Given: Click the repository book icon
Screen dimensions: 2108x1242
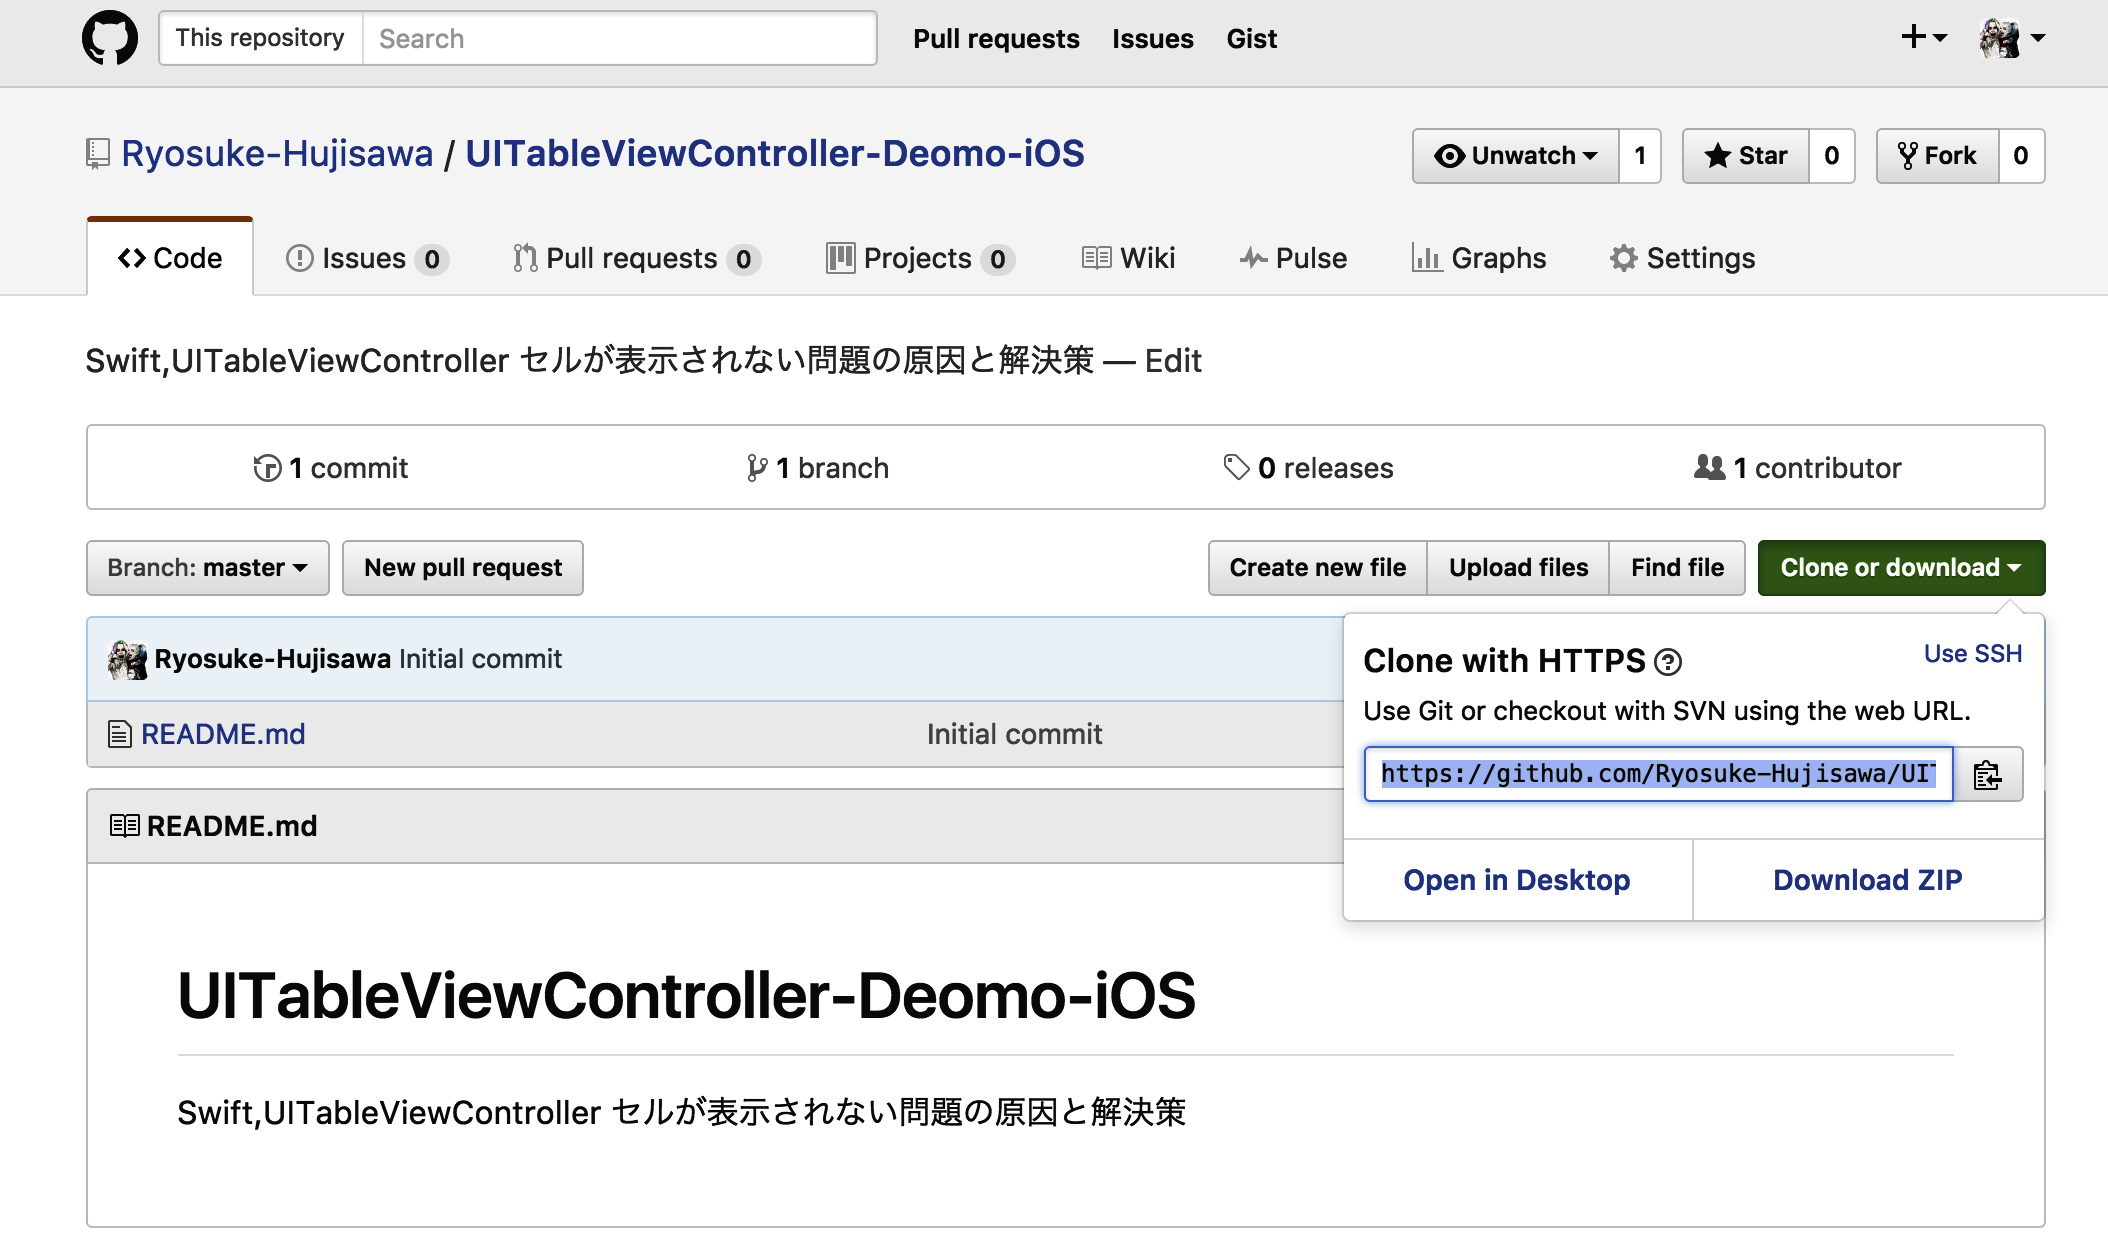Looking at the screenshot, I should click(x=97, y=154).
